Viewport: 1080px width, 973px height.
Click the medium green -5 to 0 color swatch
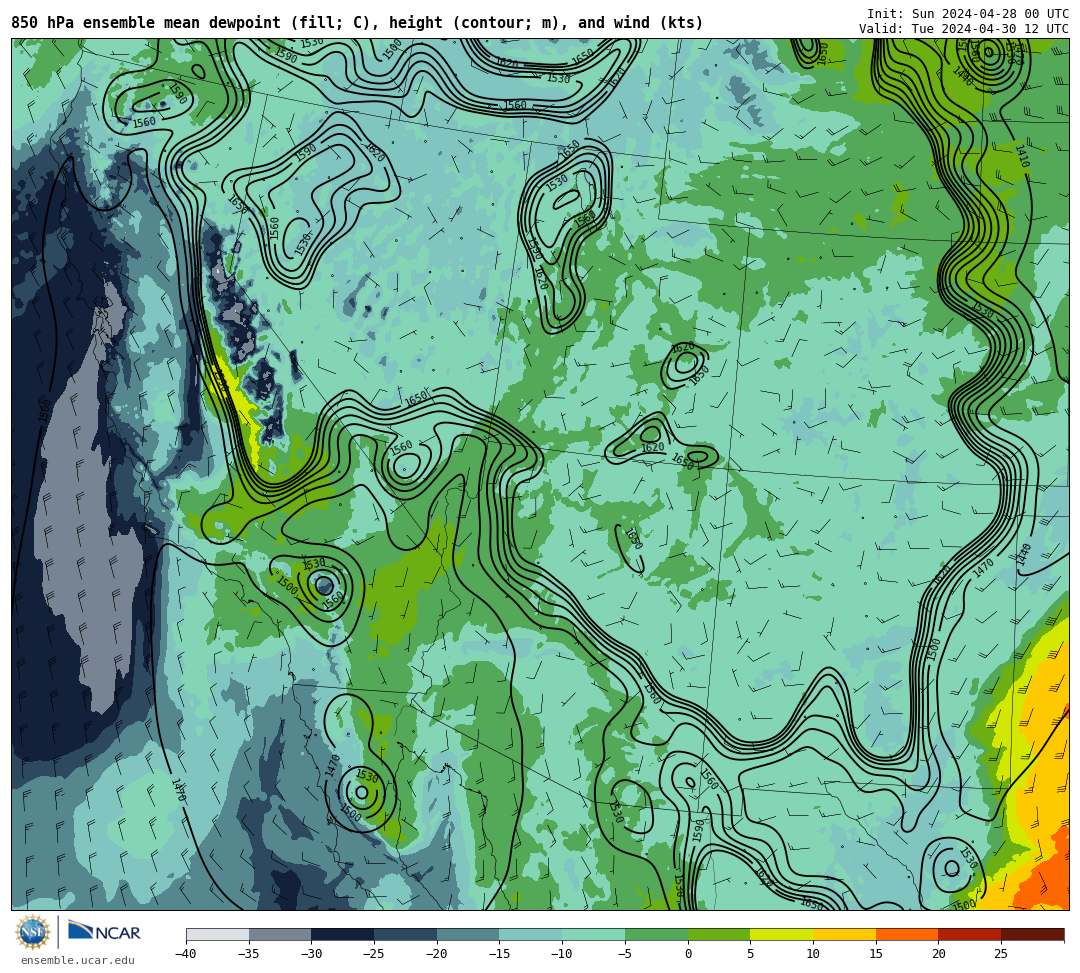[x=656, y=934]
